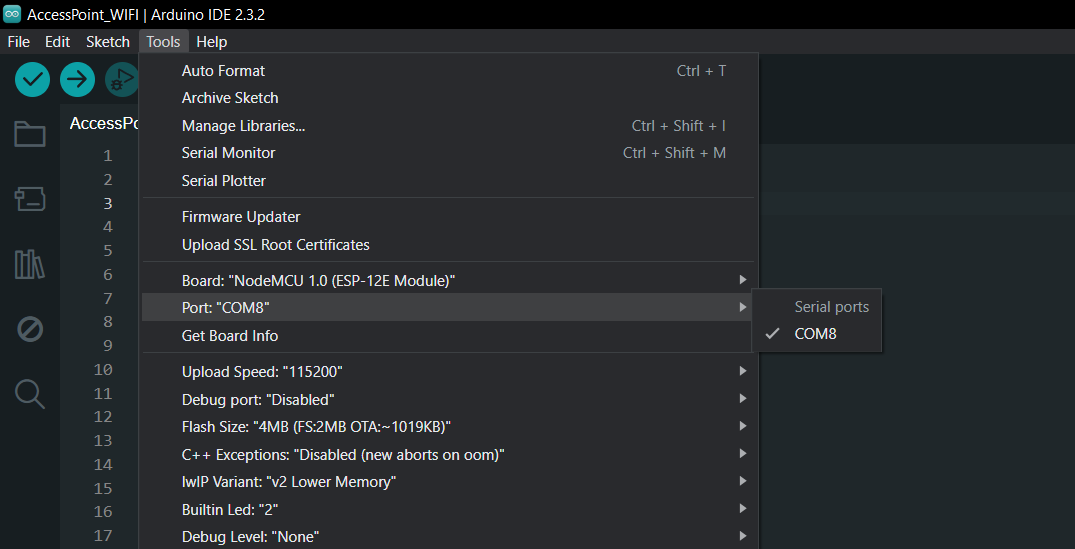The width and height of the screenshot is (1075, 549).
Task: Open the Boards Manager sidebar icon
Action: click(x=30, y=199)
